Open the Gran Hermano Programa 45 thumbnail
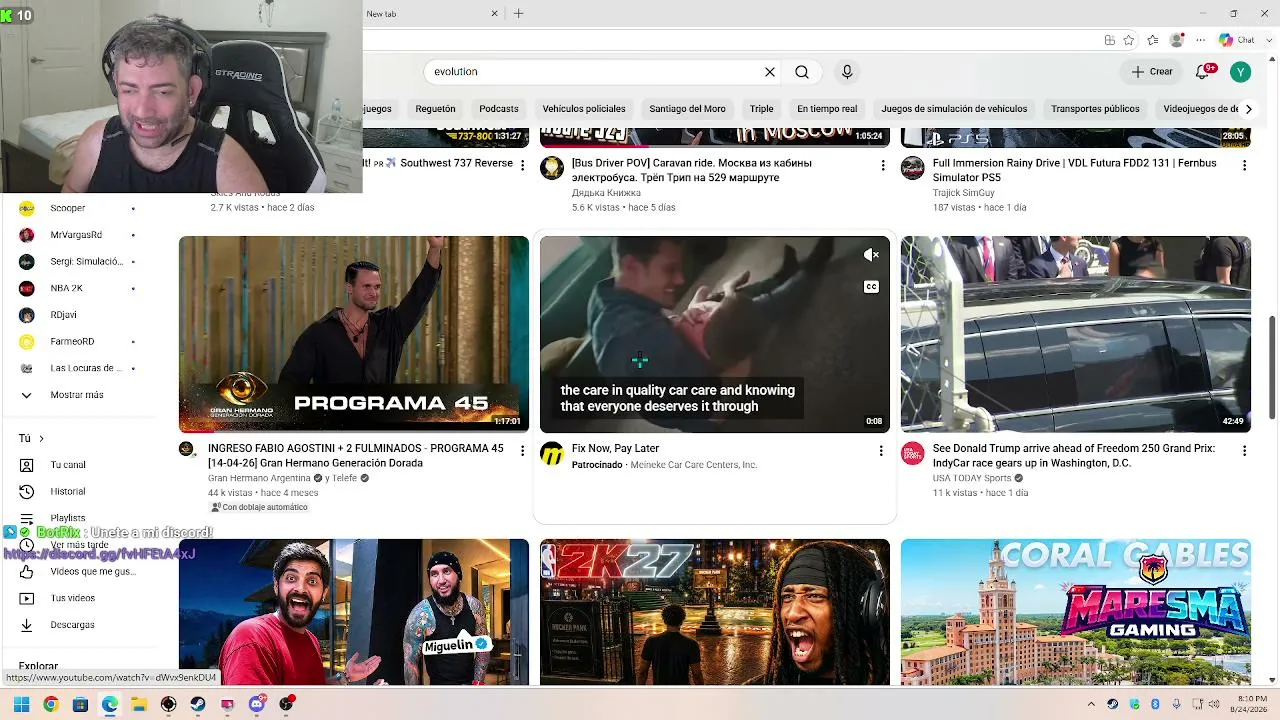Screen dimensions: 1280x720 coord(354,334)
